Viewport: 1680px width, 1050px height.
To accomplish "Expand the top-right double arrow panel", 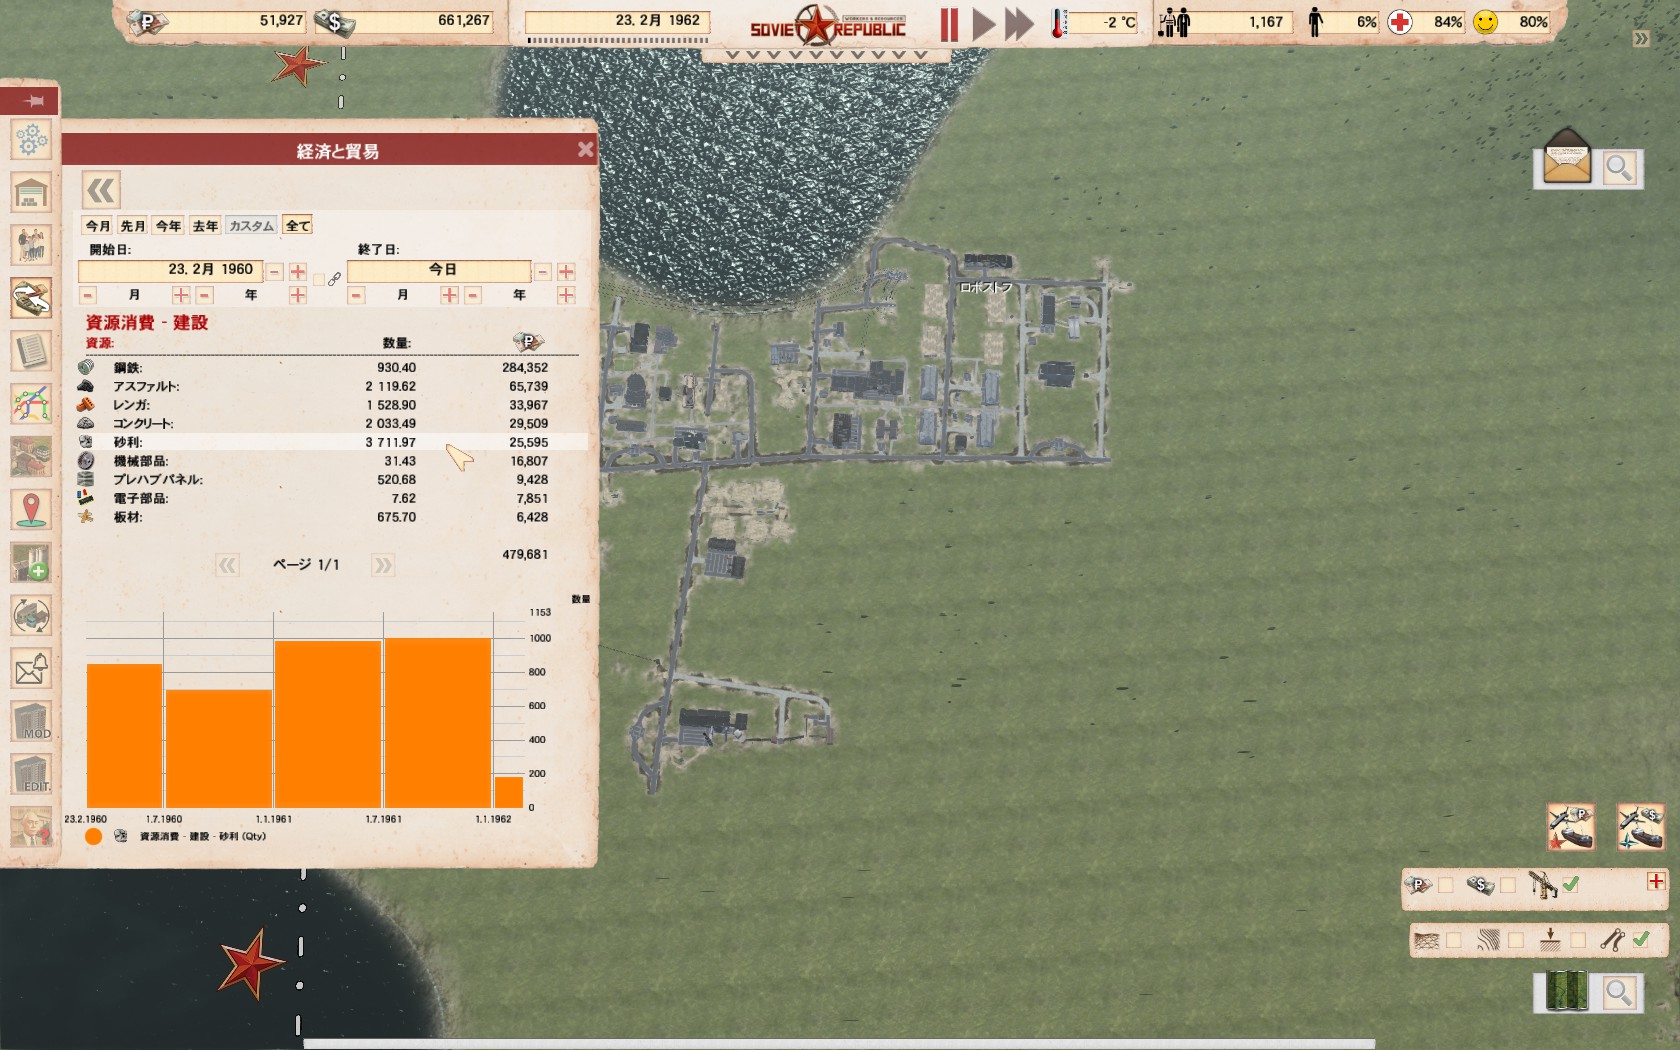I will (1641, 39).
